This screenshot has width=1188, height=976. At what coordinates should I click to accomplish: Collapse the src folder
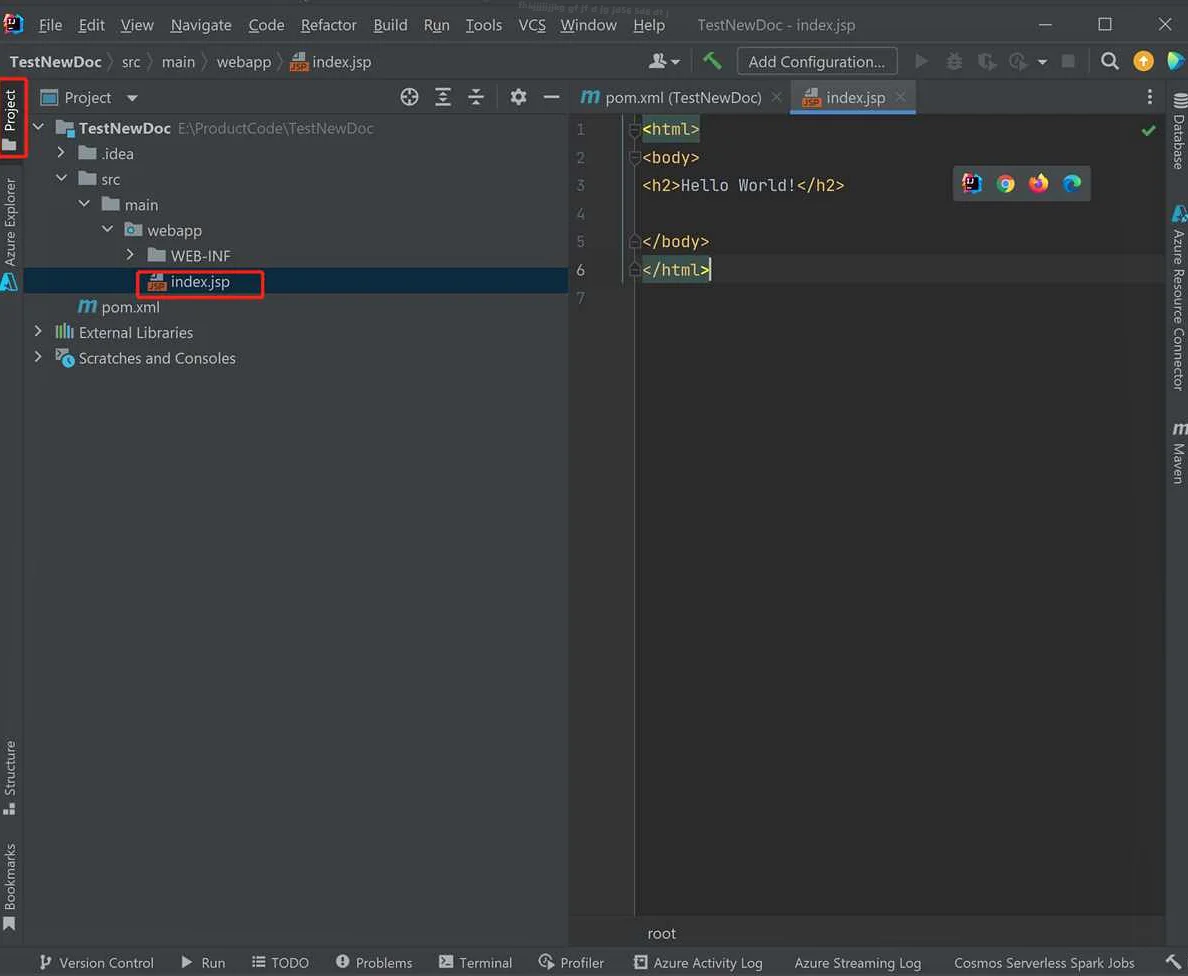[x=61, y=178]
